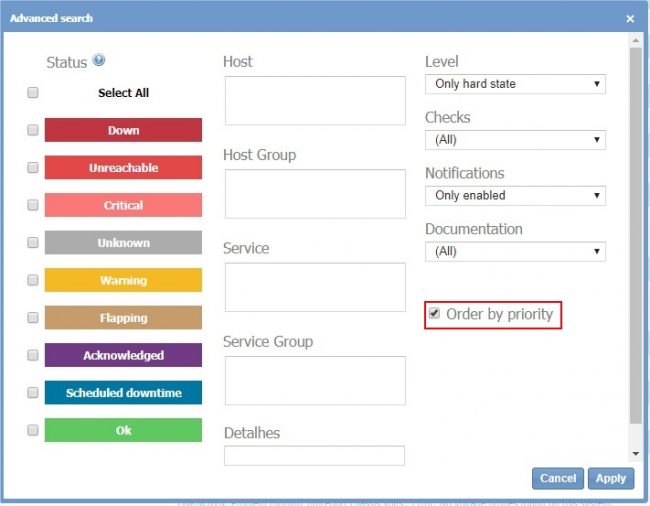Click the green Ok status label
Viewport: 650px width, 506px height.
click(123, 430)
